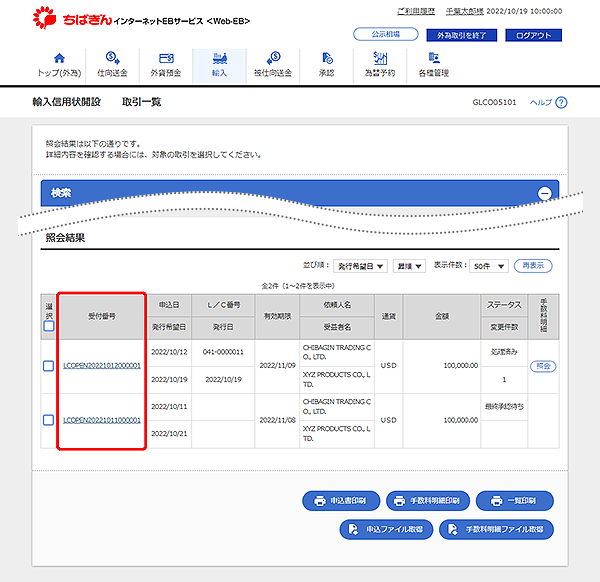Click the 金額 column header
This screenshot has width=600, height=582.
[x=442, y=316]
